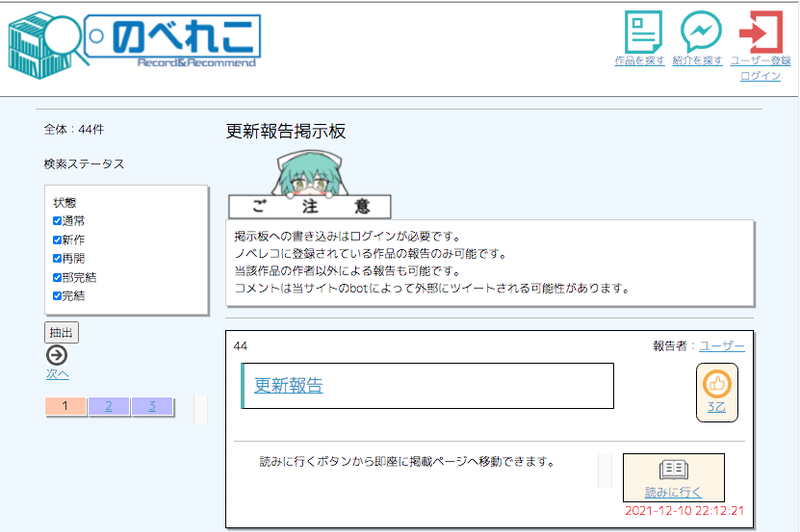Click the ユーザー登録 login arrow icon
The image size is (800, 532).
[x=761, y=32]
